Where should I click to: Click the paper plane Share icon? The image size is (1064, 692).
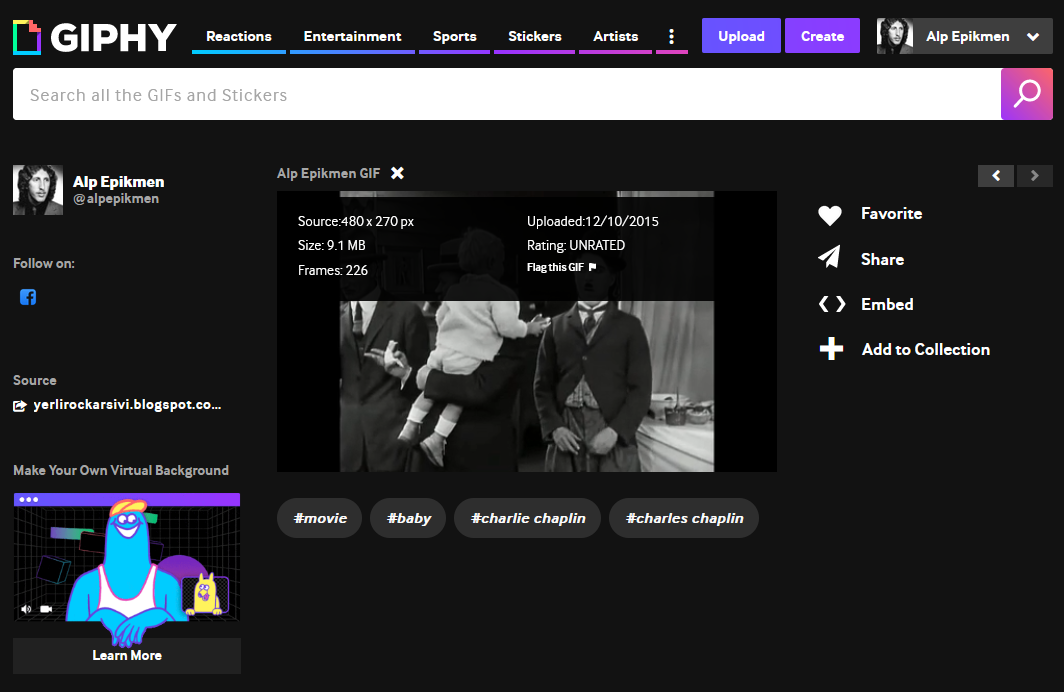(829, 257)
